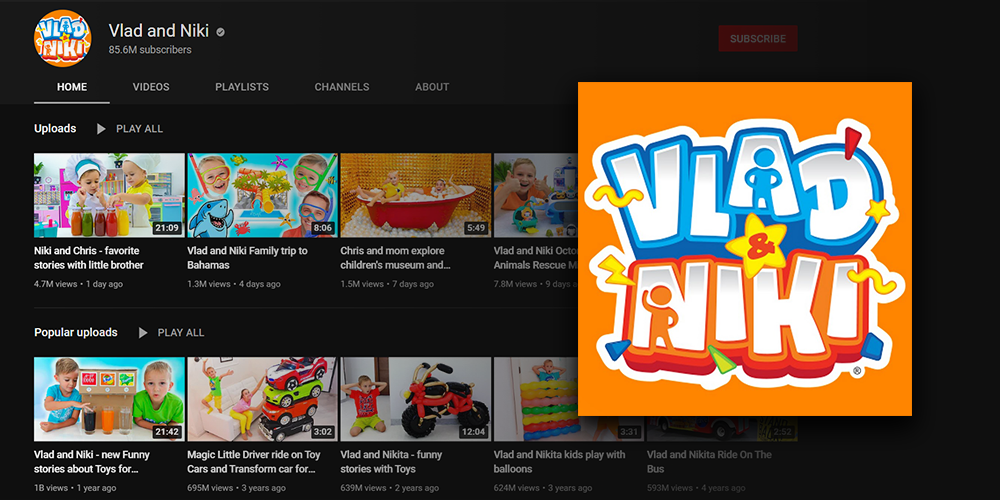Viewport: 1000px width, 500px height.
Task: Switch to the HOME tab
Action: pyautogui.click(x=72, y=87)
